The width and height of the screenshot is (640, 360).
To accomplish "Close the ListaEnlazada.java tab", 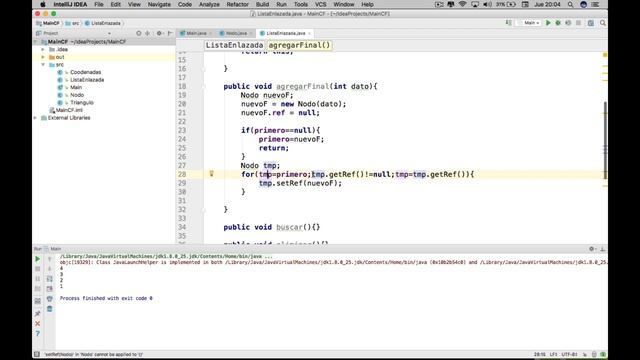I will click(x=309, y=33).
